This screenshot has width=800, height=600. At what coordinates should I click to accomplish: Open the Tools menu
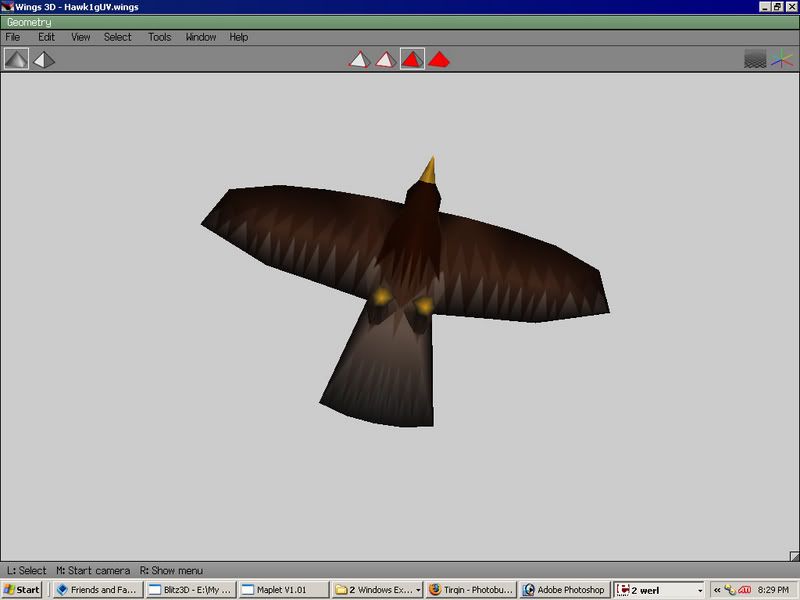pos(159,37)
